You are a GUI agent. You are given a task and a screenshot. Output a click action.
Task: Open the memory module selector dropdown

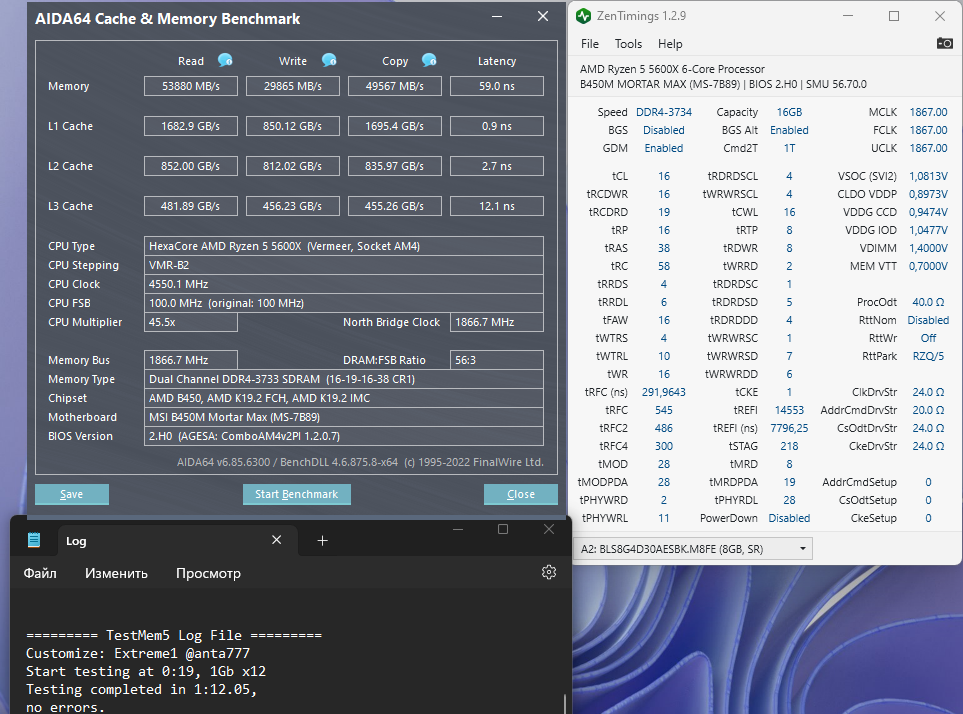693,549
